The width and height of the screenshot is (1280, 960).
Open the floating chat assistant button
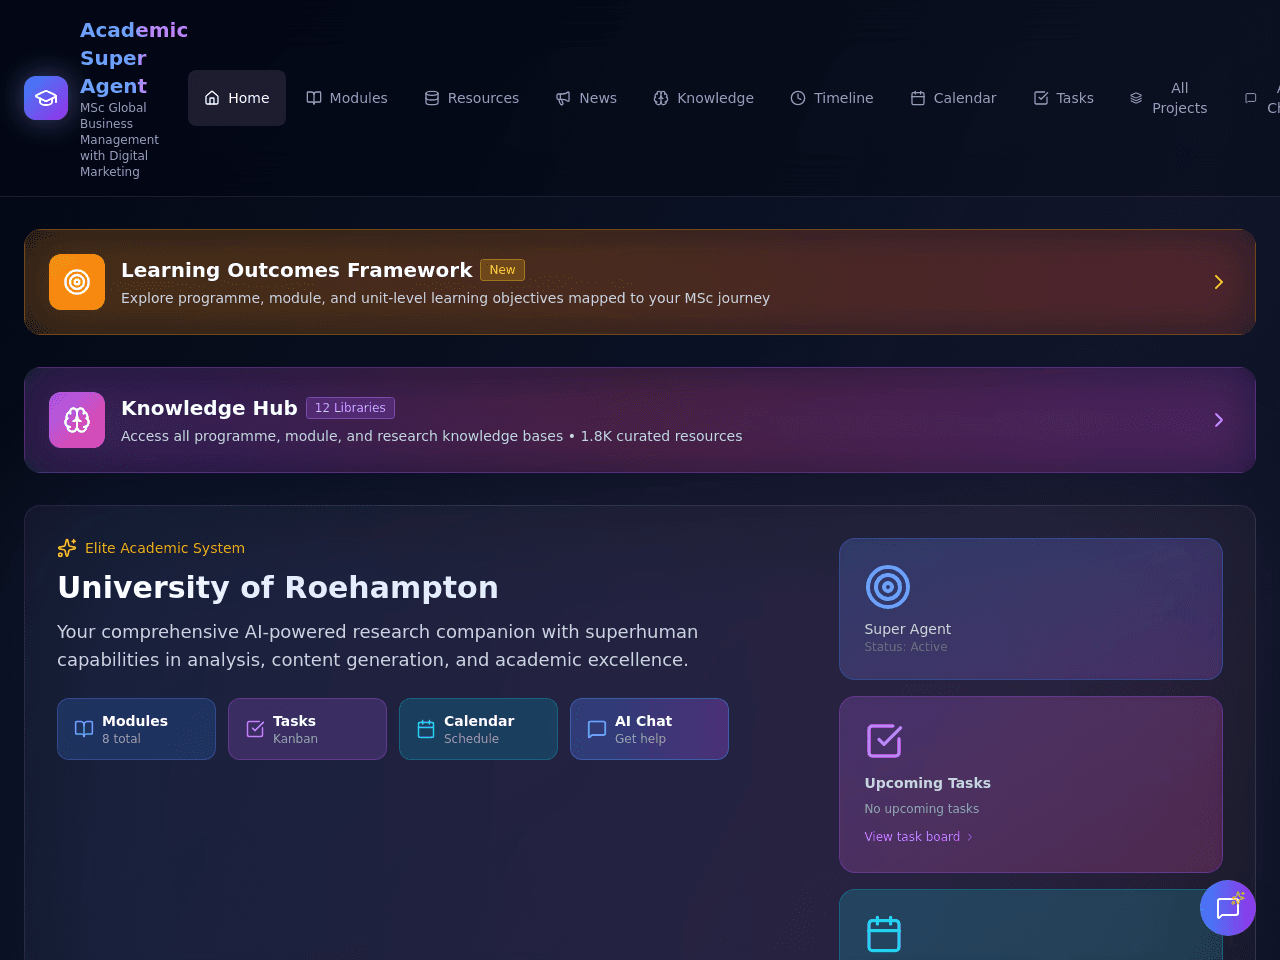[x=1228, y=908]
